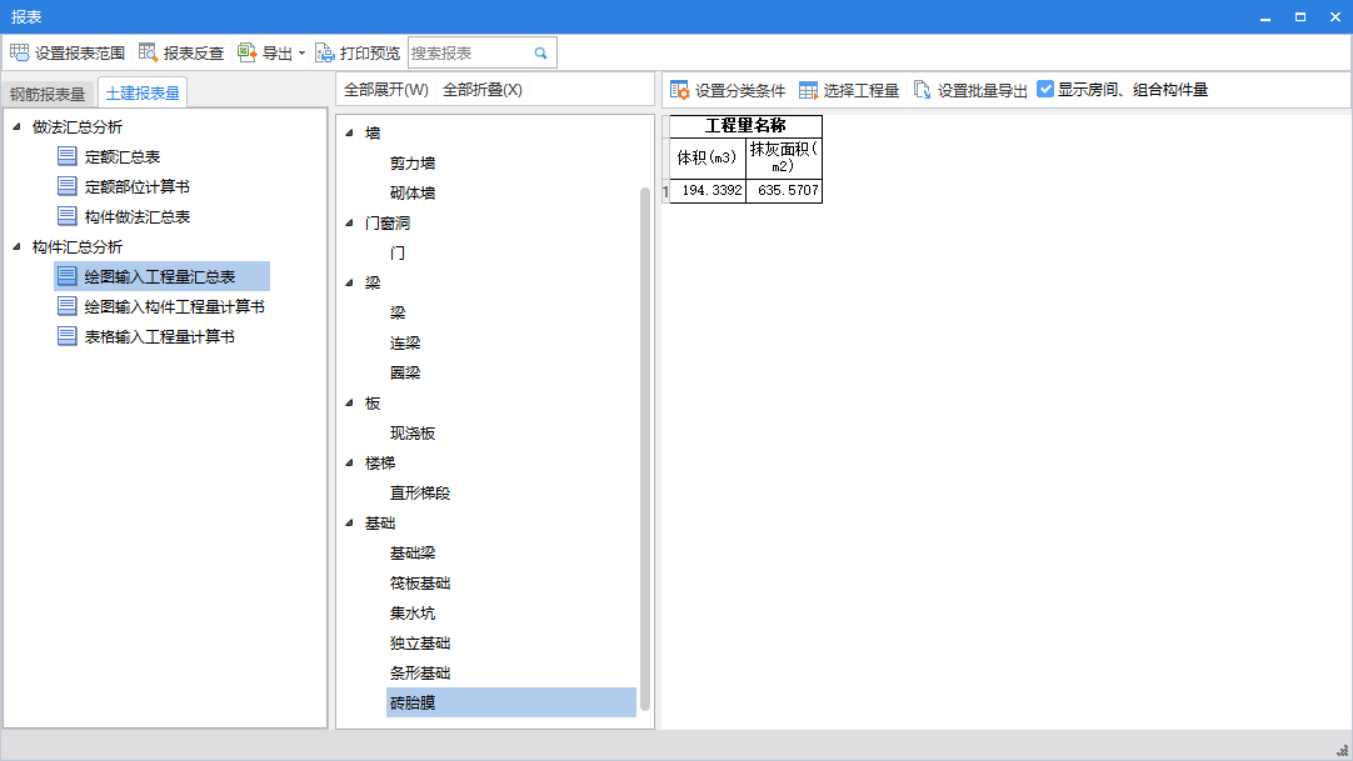Minimize the 报表 window
Screen dimensions: 1353x761
(x=1265, y=18)
